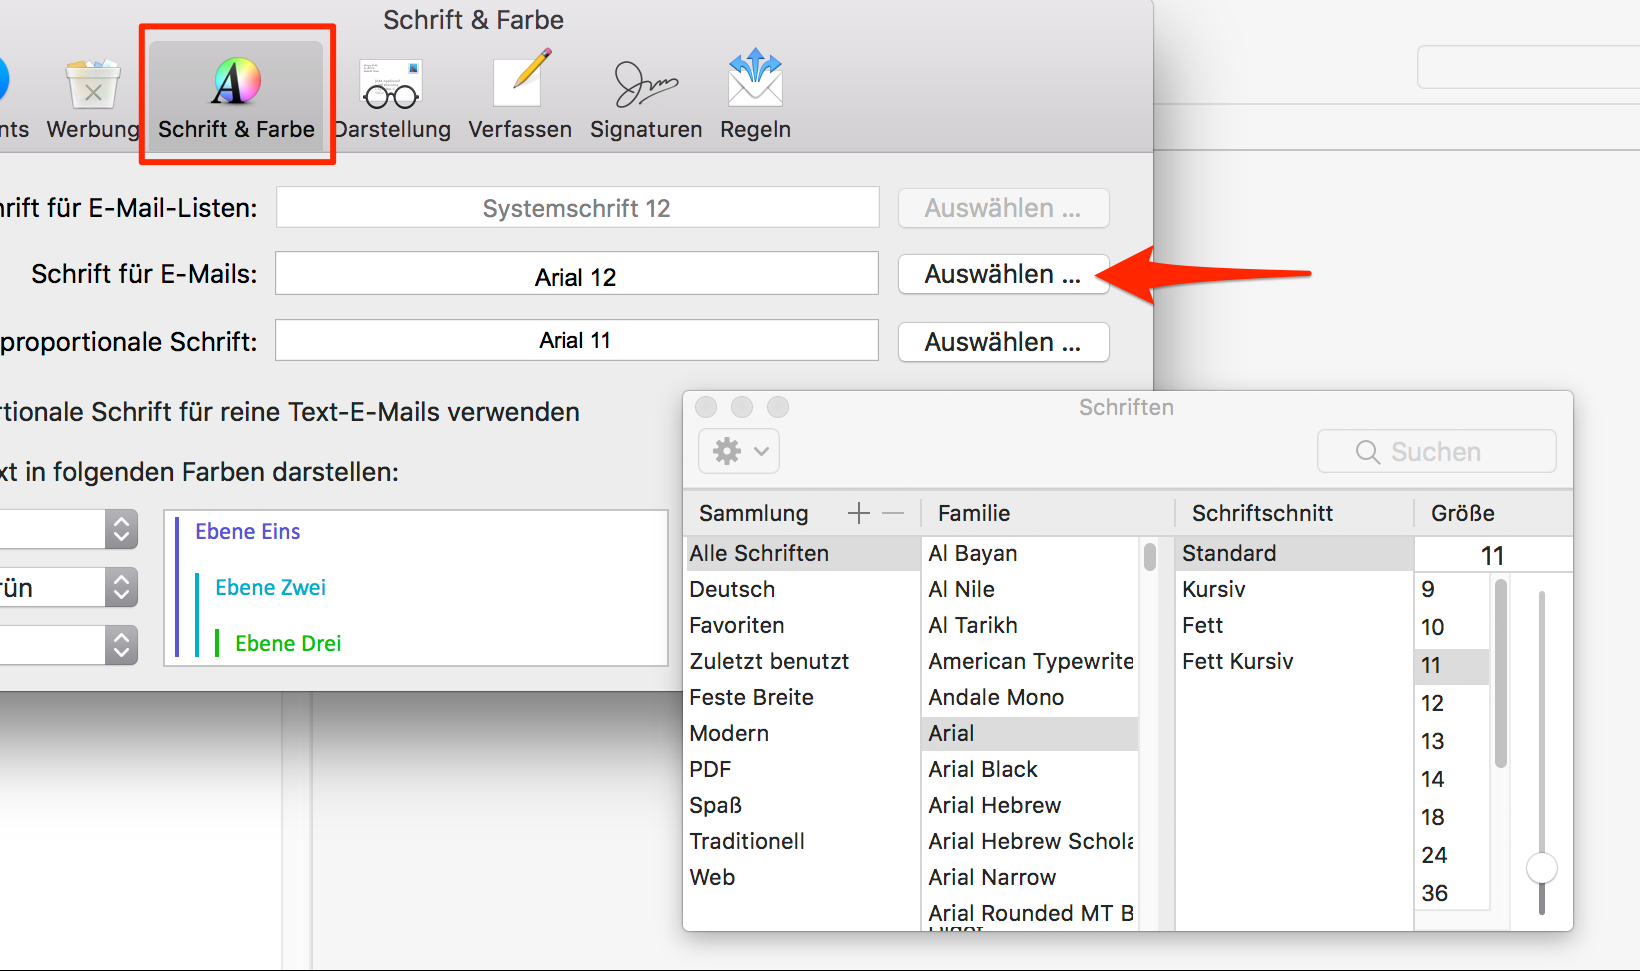Choose the Al Bayan font family

click(1030, 553)
